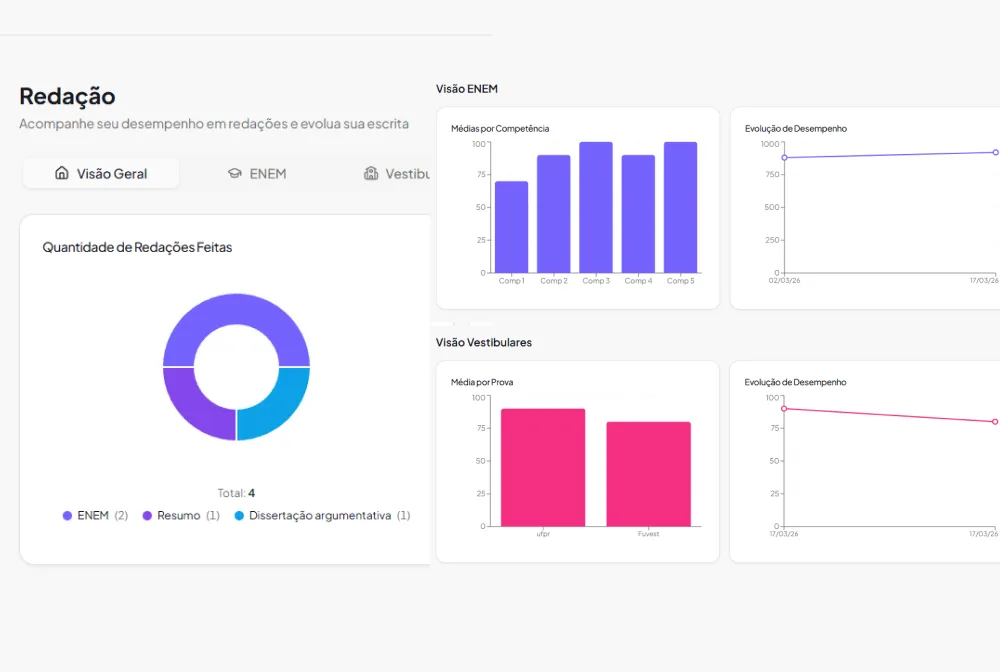The height and width of the screenshot is (672, 1000).
Task: Click the Fuvest pink bar
Action: (x=649, y=474)
